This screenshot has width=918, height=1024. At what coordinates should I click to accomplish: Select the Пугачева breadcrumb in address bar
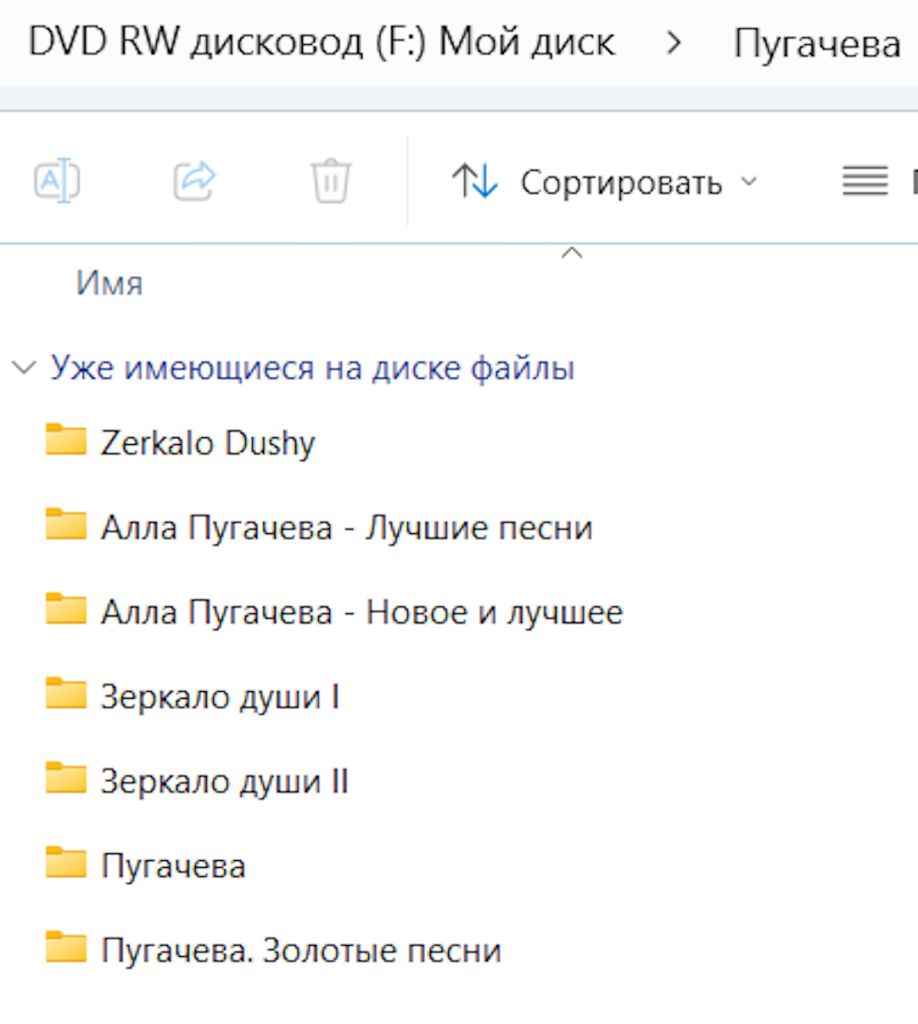coord(817,44)
